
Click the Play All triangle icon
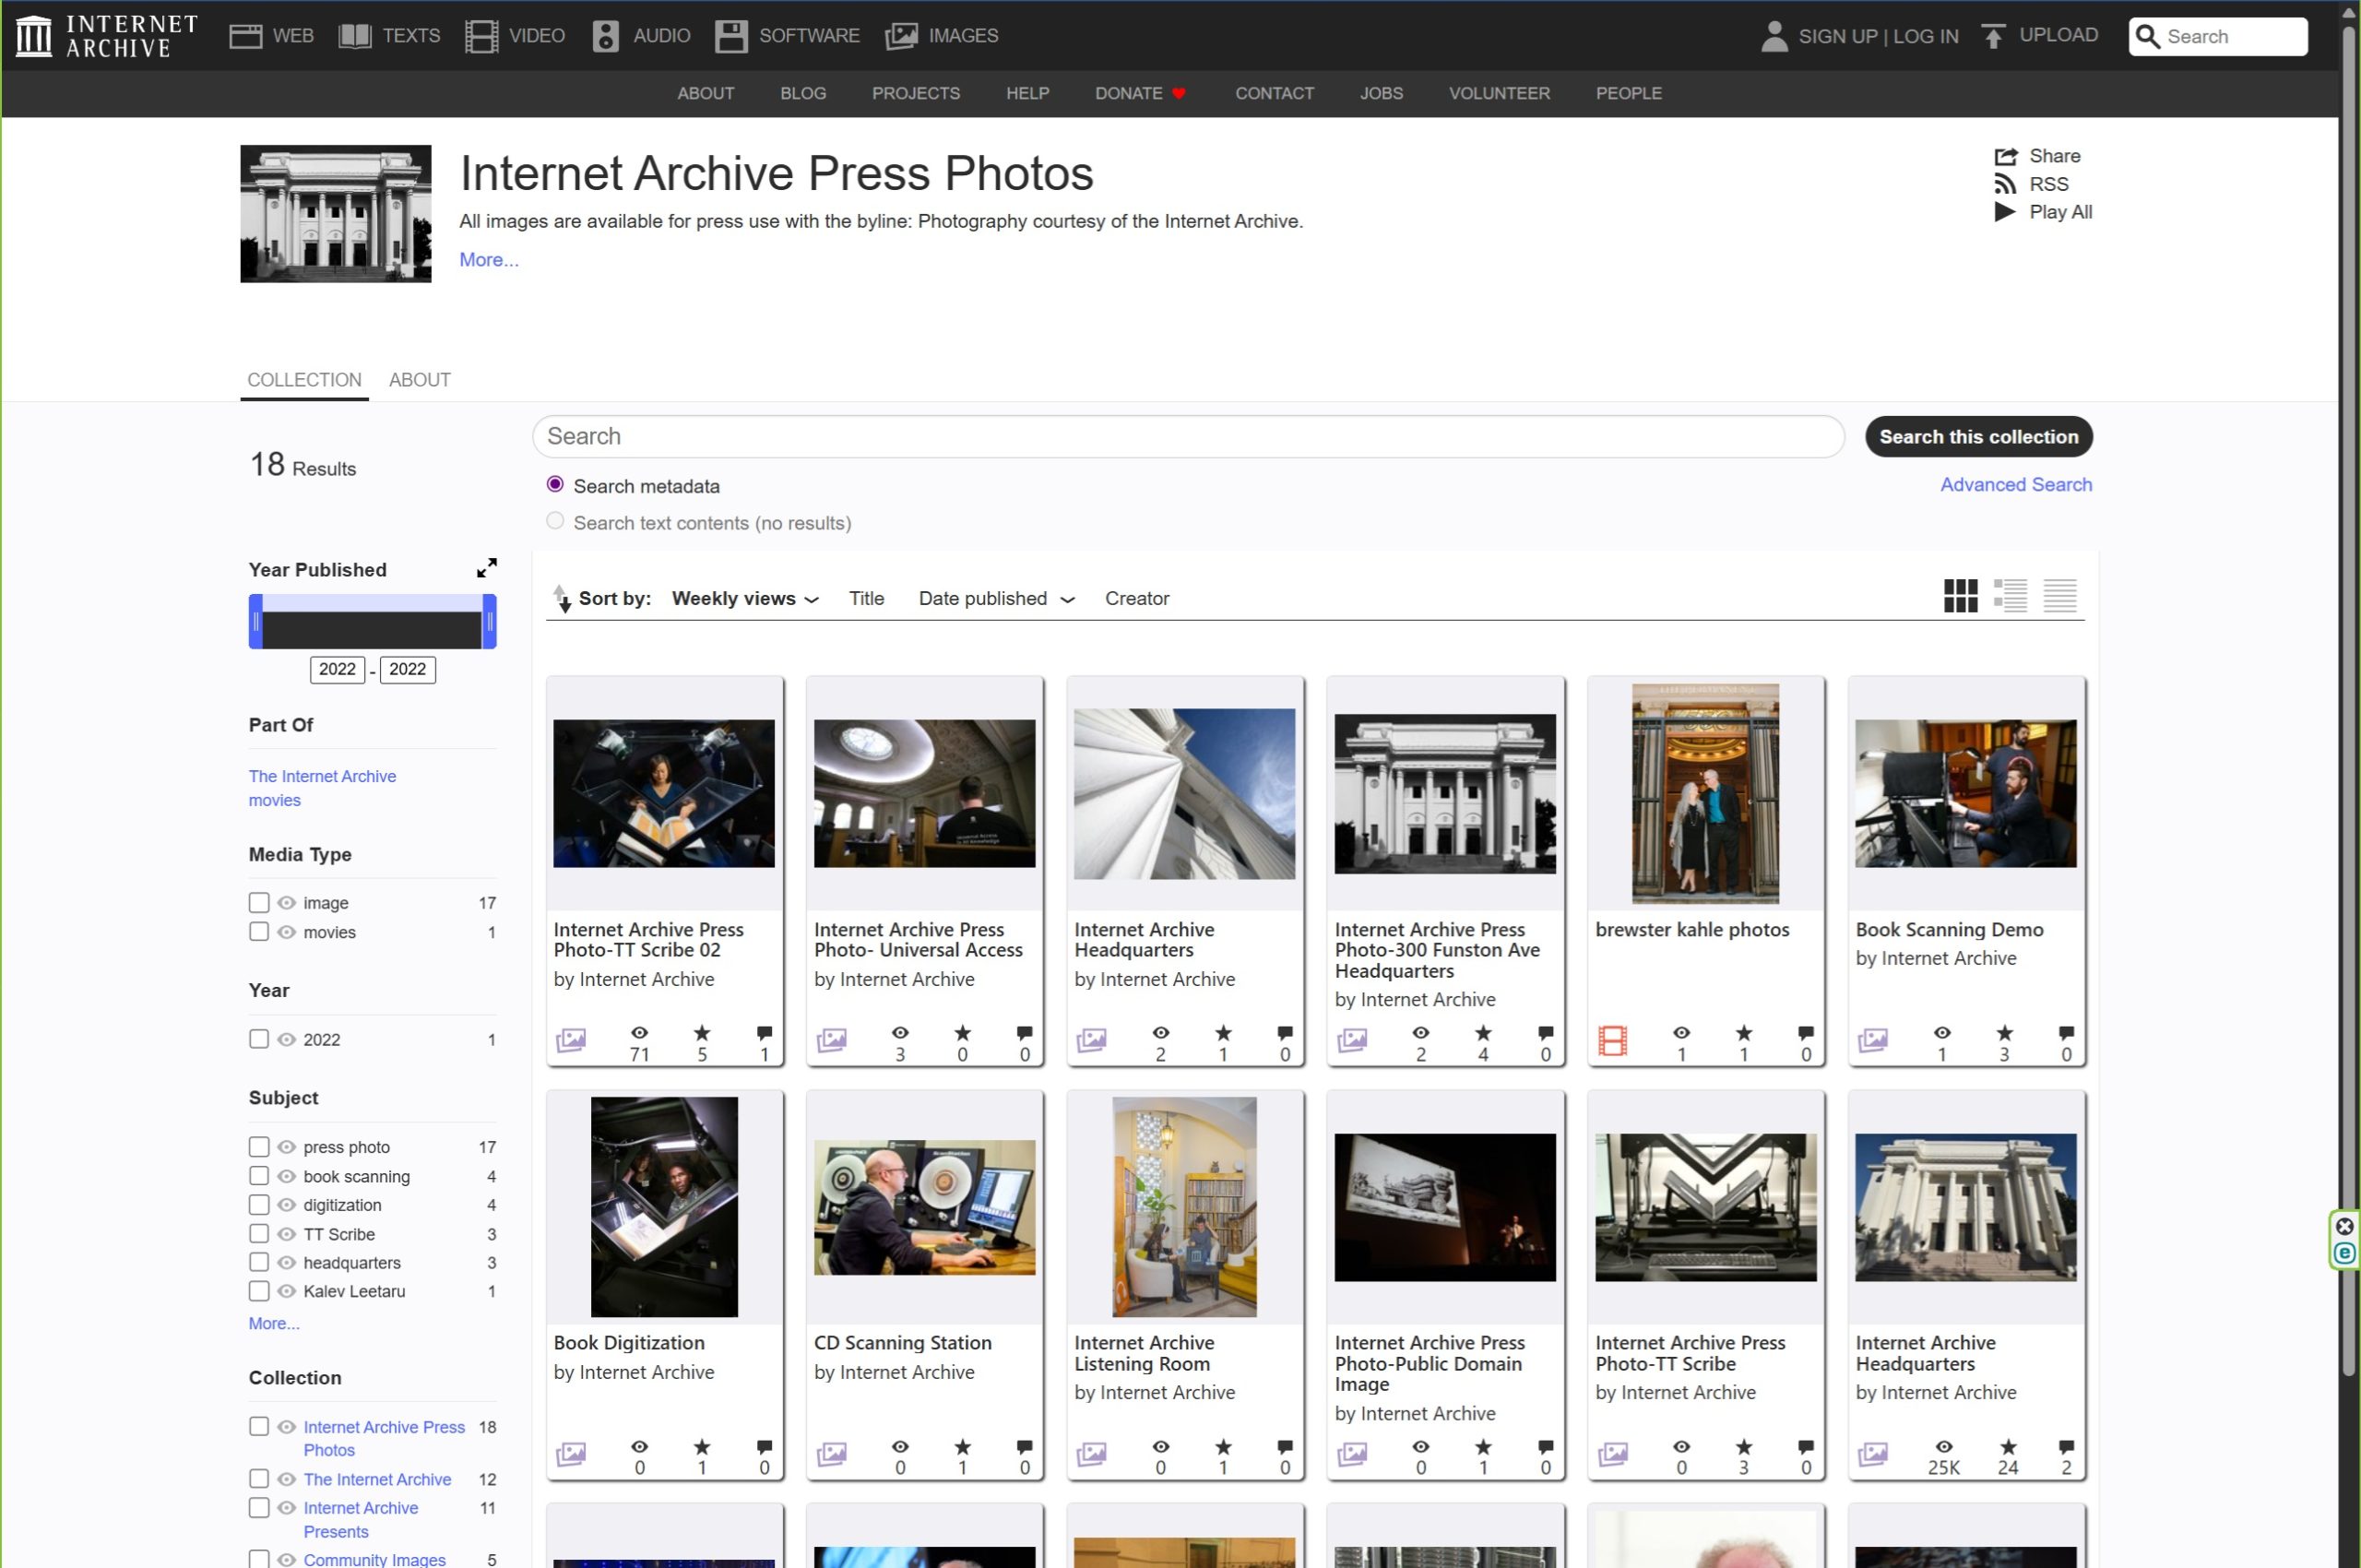coord(2004,212)
